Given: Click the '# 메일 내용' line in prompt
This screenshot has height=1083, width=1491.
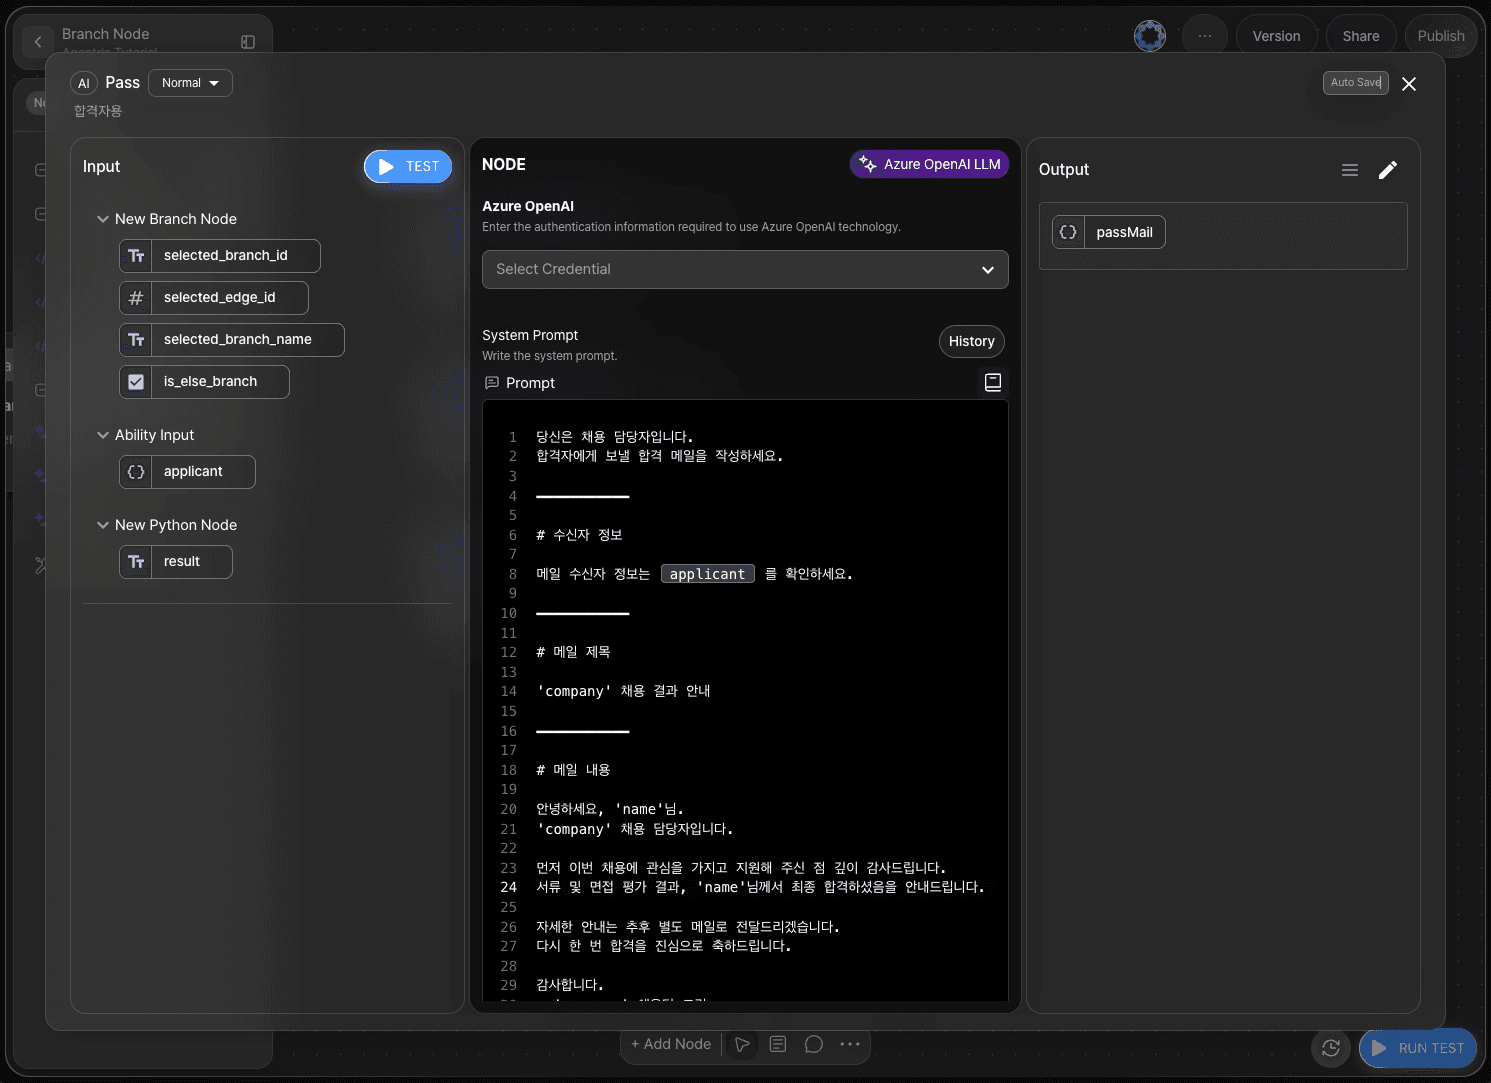Looking at the screenshot, I should (x=573, y=770).
